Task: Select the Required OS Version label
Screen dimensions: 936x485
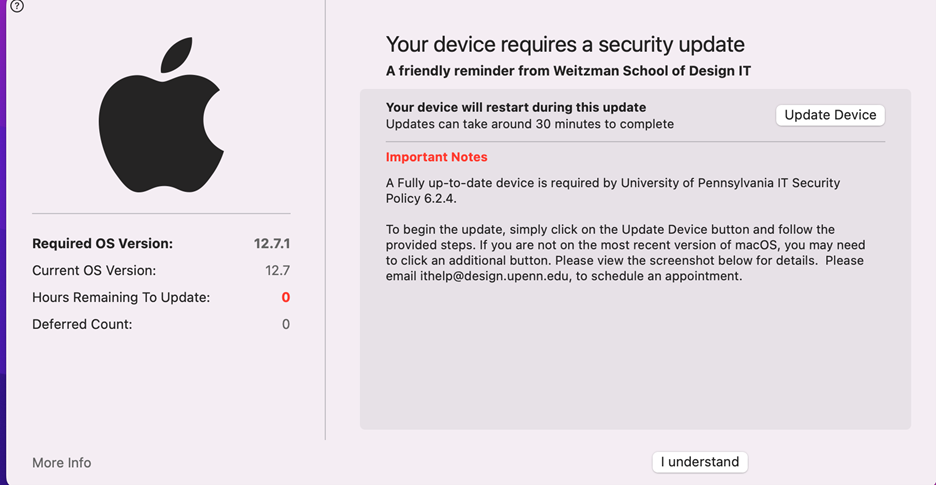Action: (x=102, y=243)
